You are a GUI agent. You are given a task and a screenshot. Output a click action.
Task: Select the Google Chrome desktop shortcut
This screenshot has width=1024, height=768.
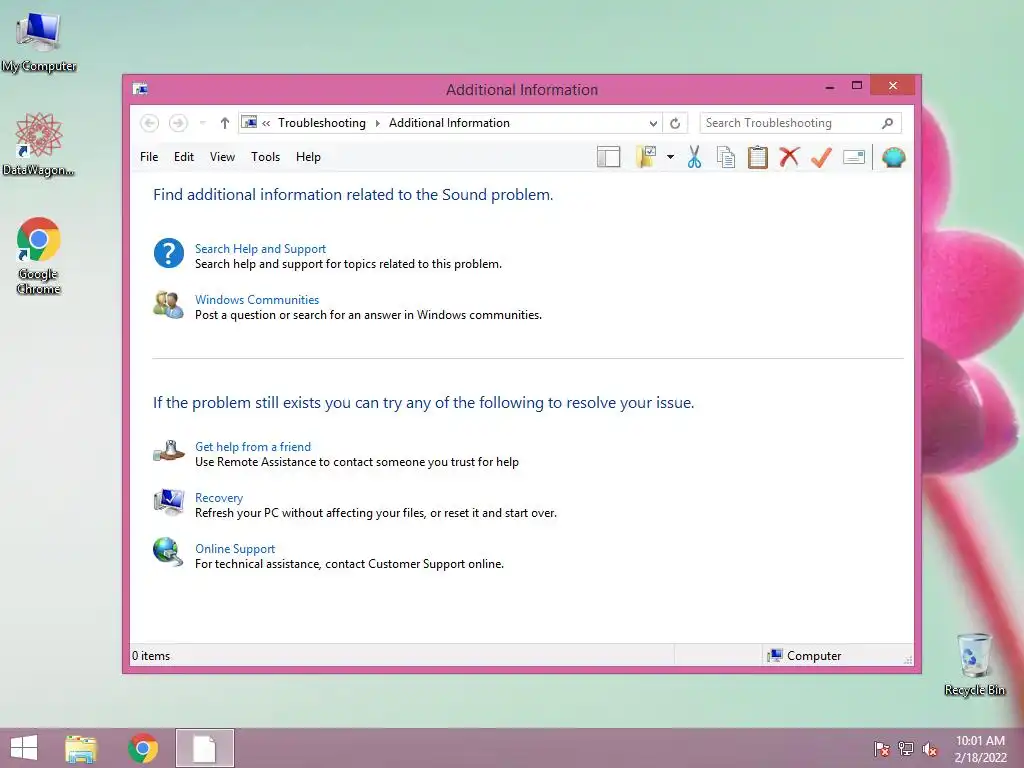pos(39,255)
